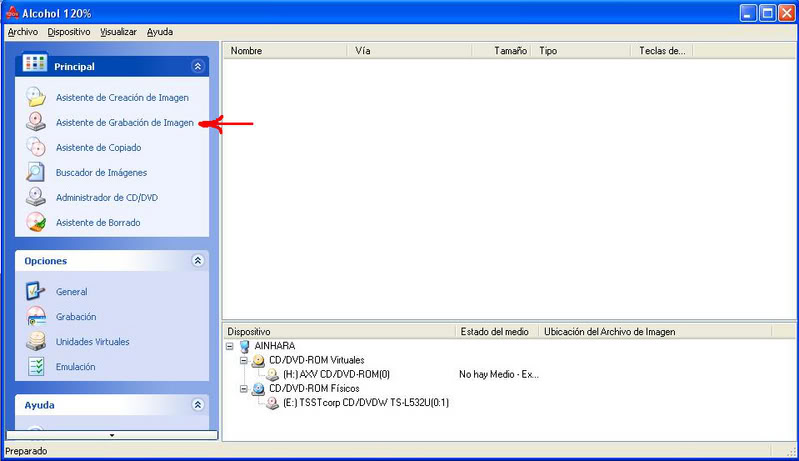799x461 pixels.
Task: Click the Buscador de Imágenes magnifier icon
Action: pos(36,172)
